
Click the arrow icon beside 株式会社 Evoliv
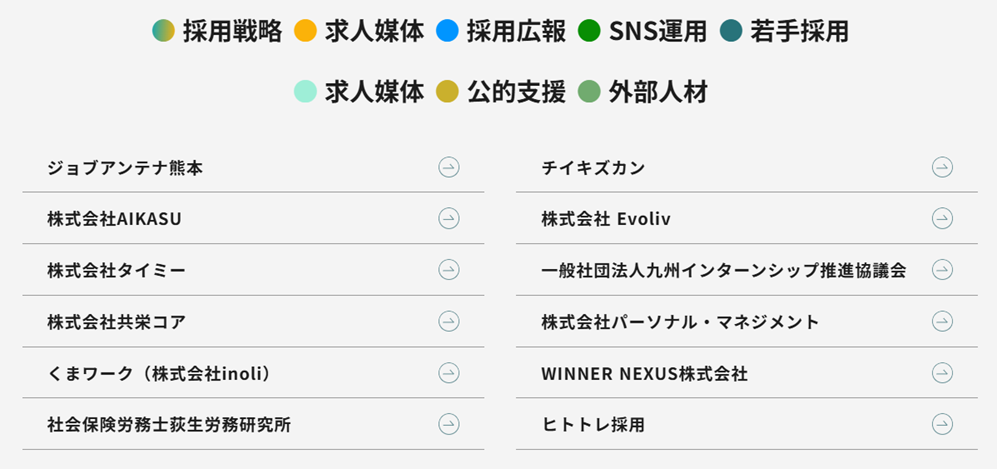[942, 218]
